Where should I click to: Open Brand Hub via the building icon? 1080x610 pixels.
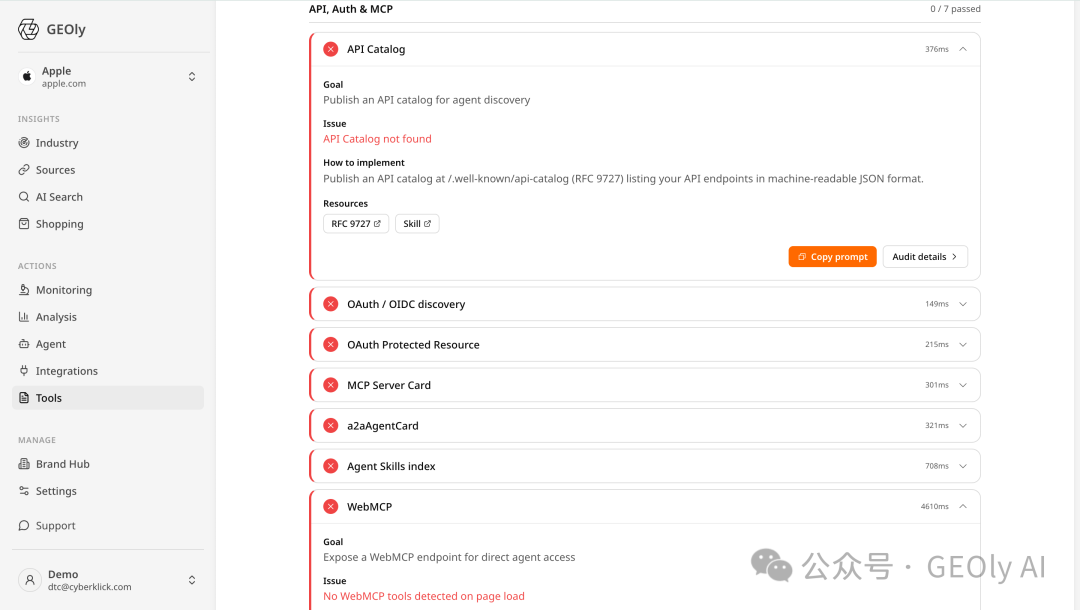pos(24,463)
